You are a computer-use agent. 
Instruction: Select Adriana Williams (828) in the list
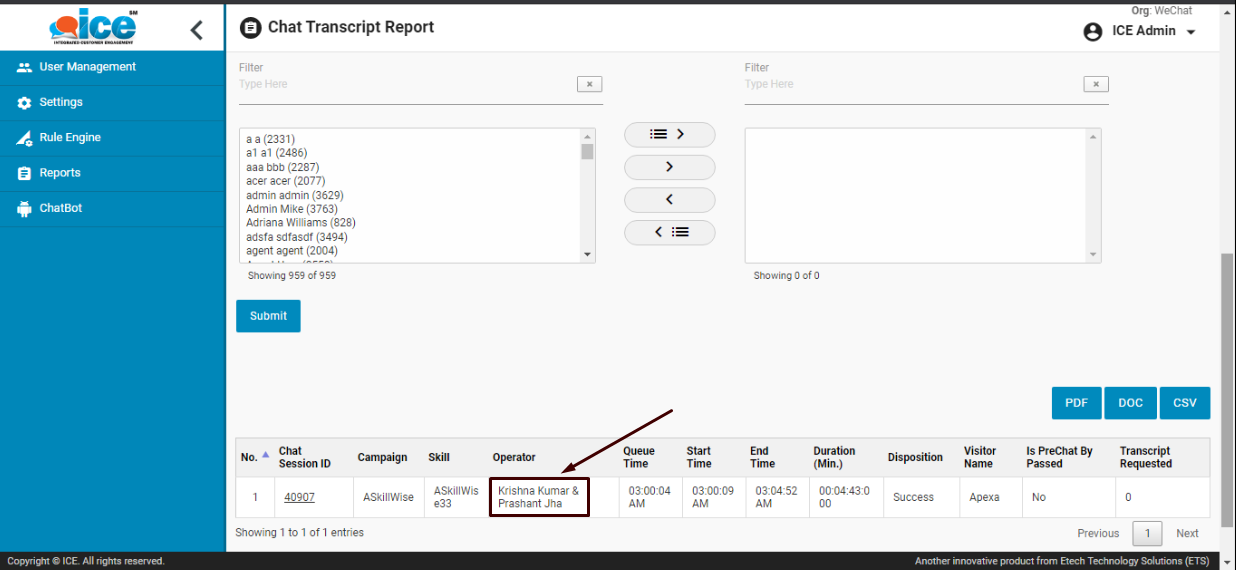tap(300, 223)
